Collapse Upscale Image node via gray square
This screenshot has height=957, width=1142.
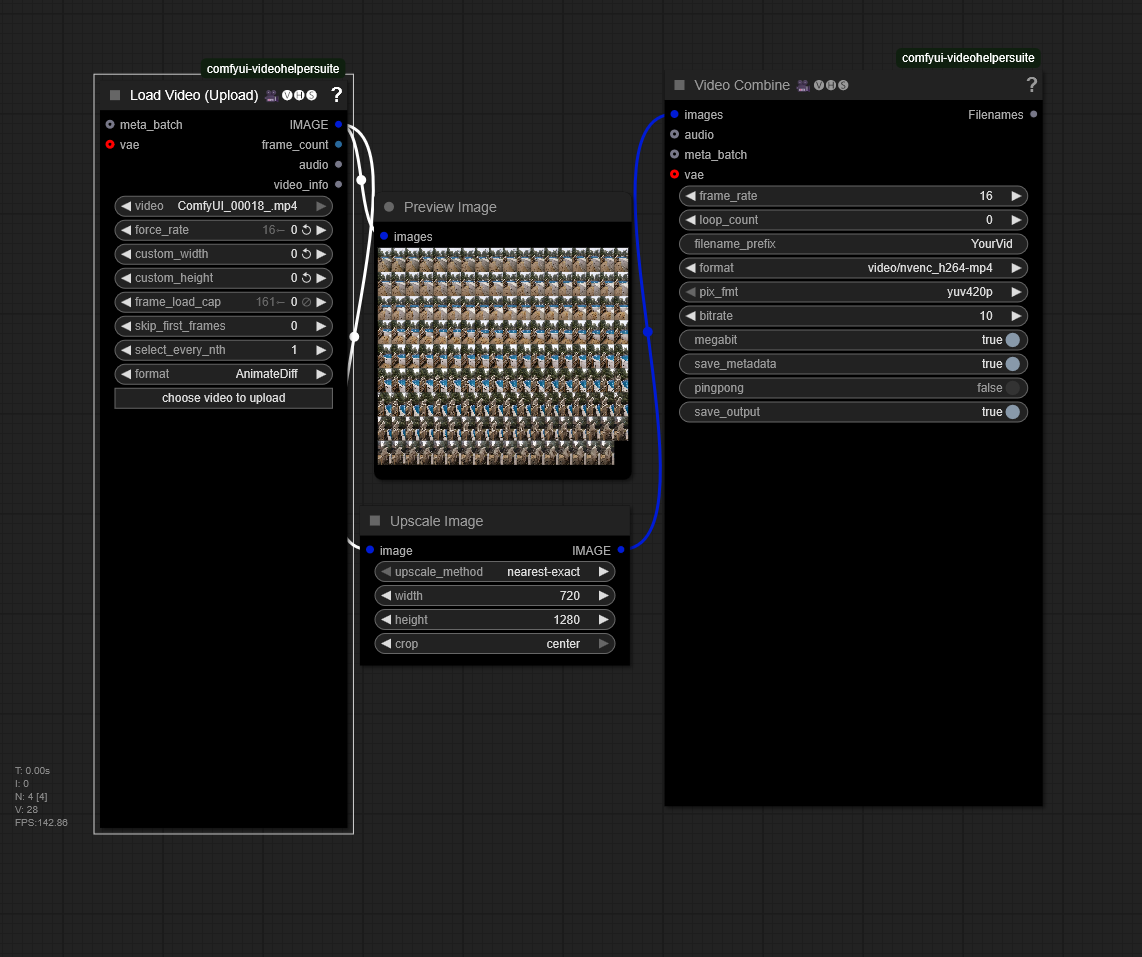[x=375, y=521]
